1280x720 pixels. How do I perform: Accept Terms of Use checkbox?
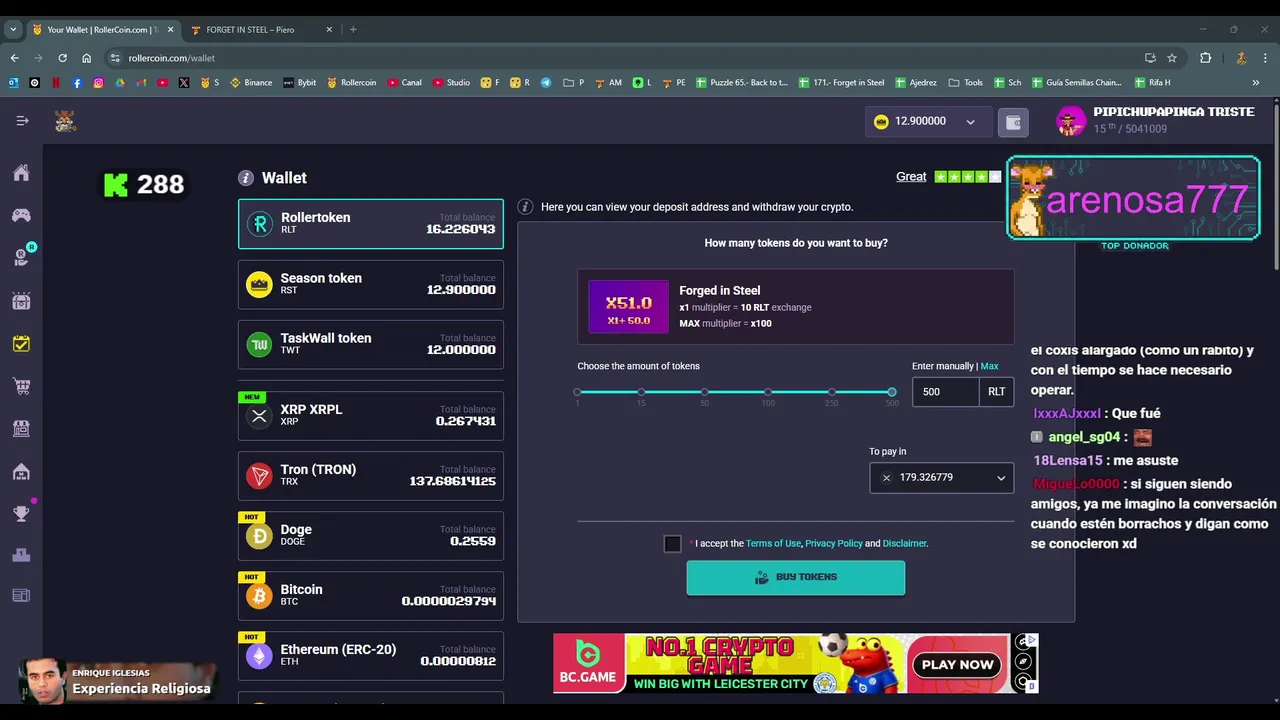tap(672, 544)
